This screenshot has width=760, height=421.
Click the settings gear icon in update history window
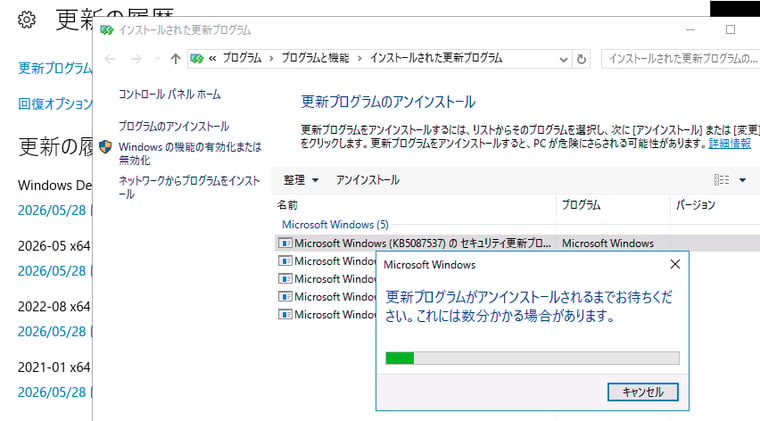tap(27, 20)
